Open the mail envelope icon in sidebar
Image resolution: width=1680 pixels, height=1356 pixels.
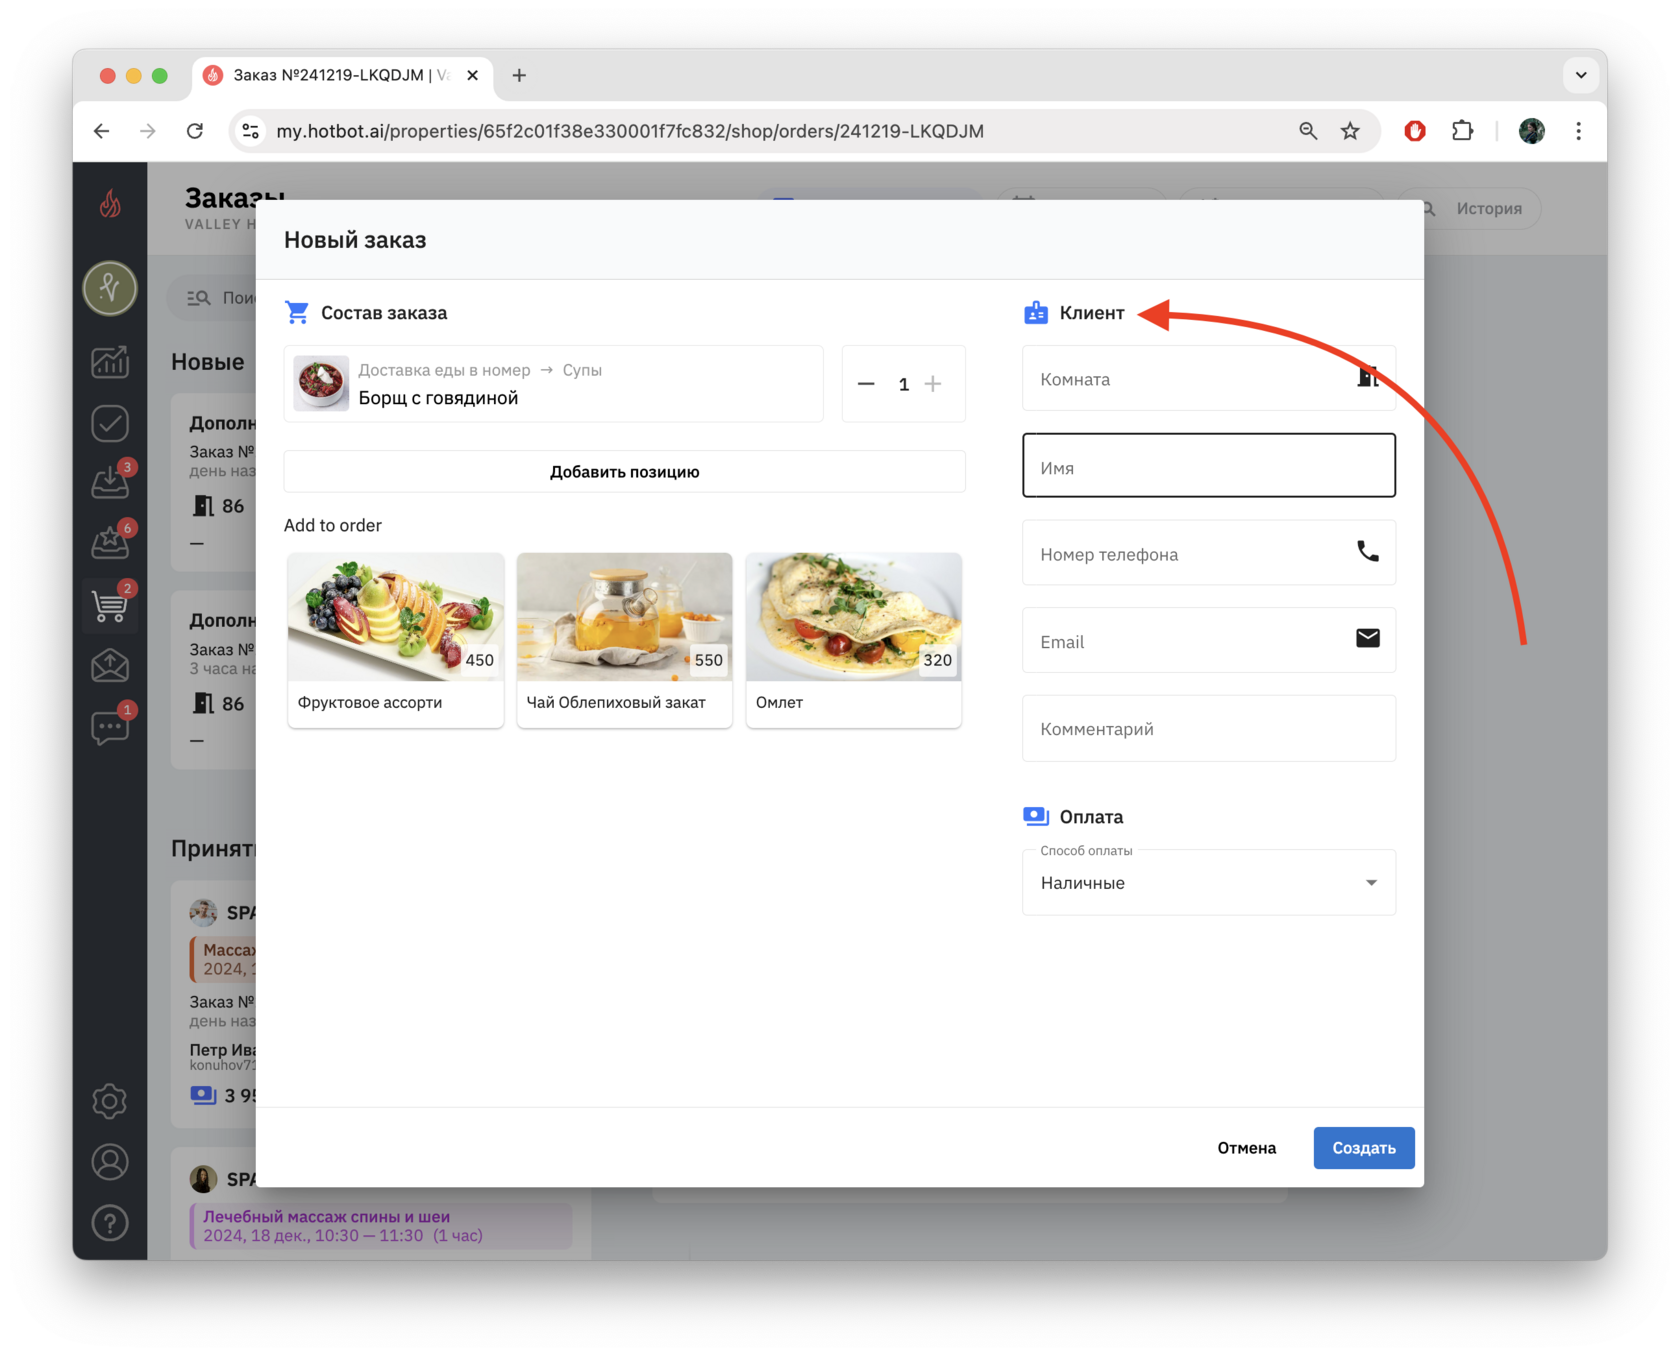[x=110, y=665]
